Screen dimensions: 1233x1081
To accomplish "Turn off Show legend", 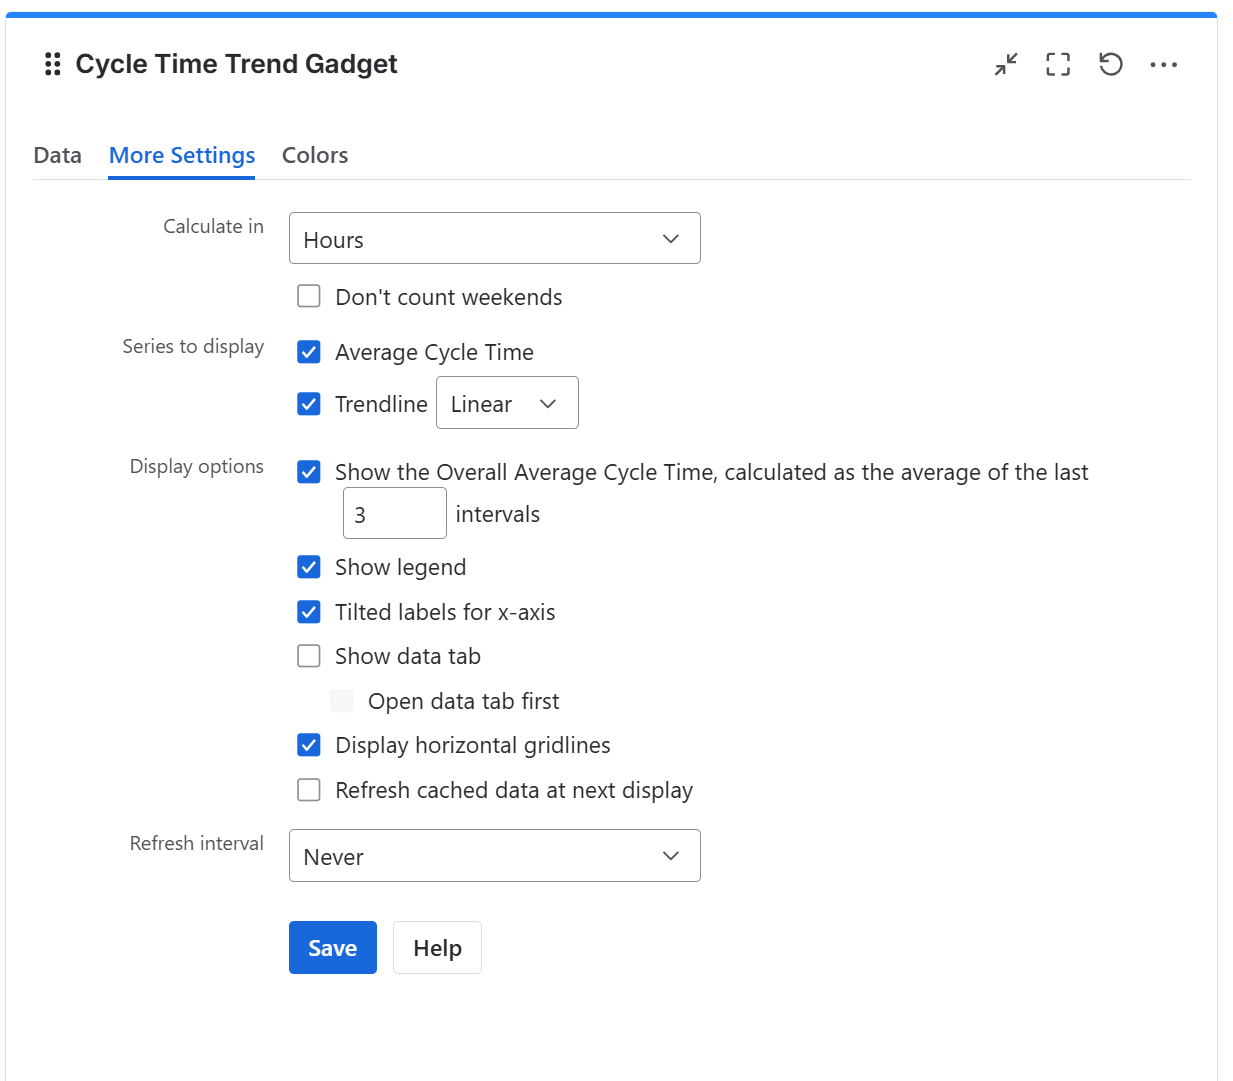I will 309,567.
